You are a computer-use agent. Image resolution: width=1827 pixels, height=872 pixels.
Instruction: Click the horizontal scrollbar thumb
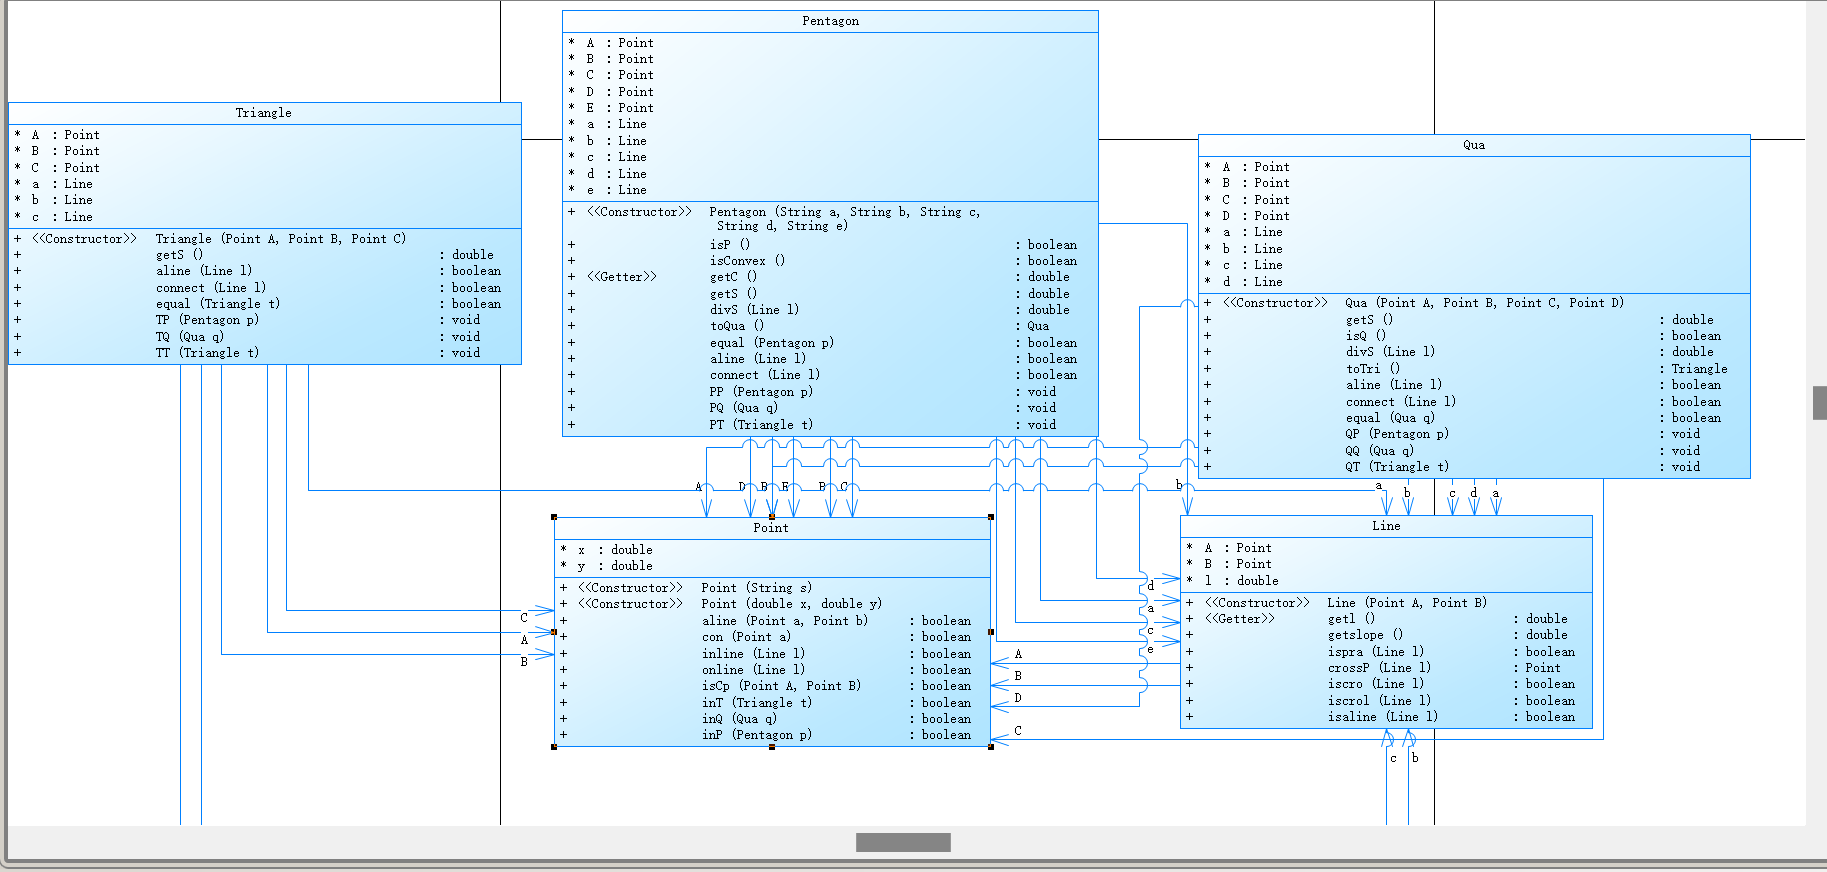tap(903, 843)
